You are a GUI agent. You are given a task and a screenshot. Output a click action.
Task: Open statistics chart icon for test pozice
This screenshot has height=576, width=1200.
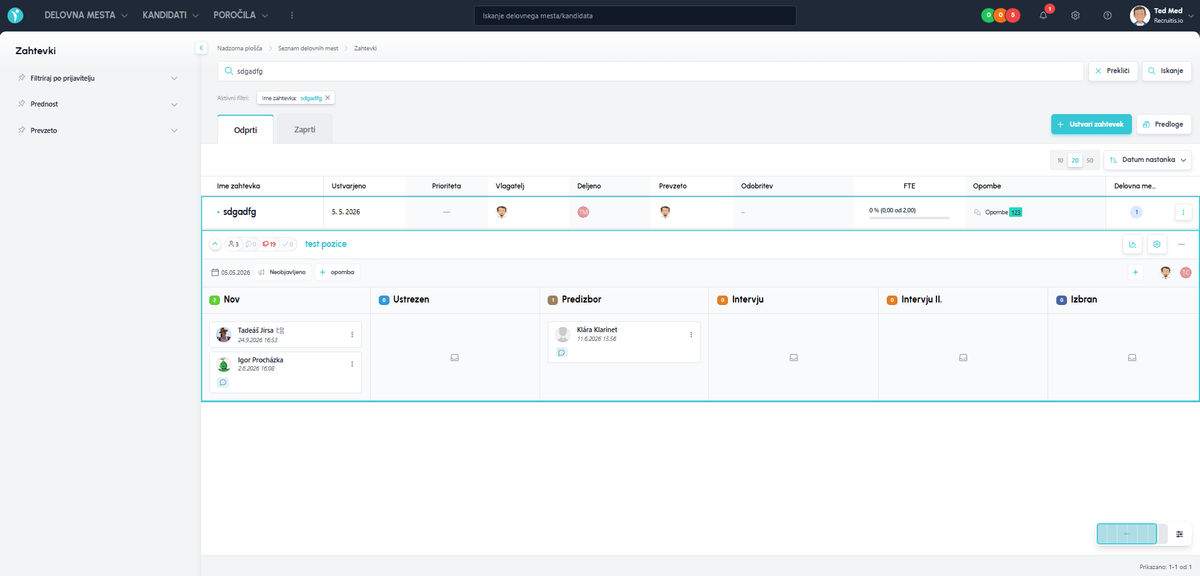[x=1133, y=244]
